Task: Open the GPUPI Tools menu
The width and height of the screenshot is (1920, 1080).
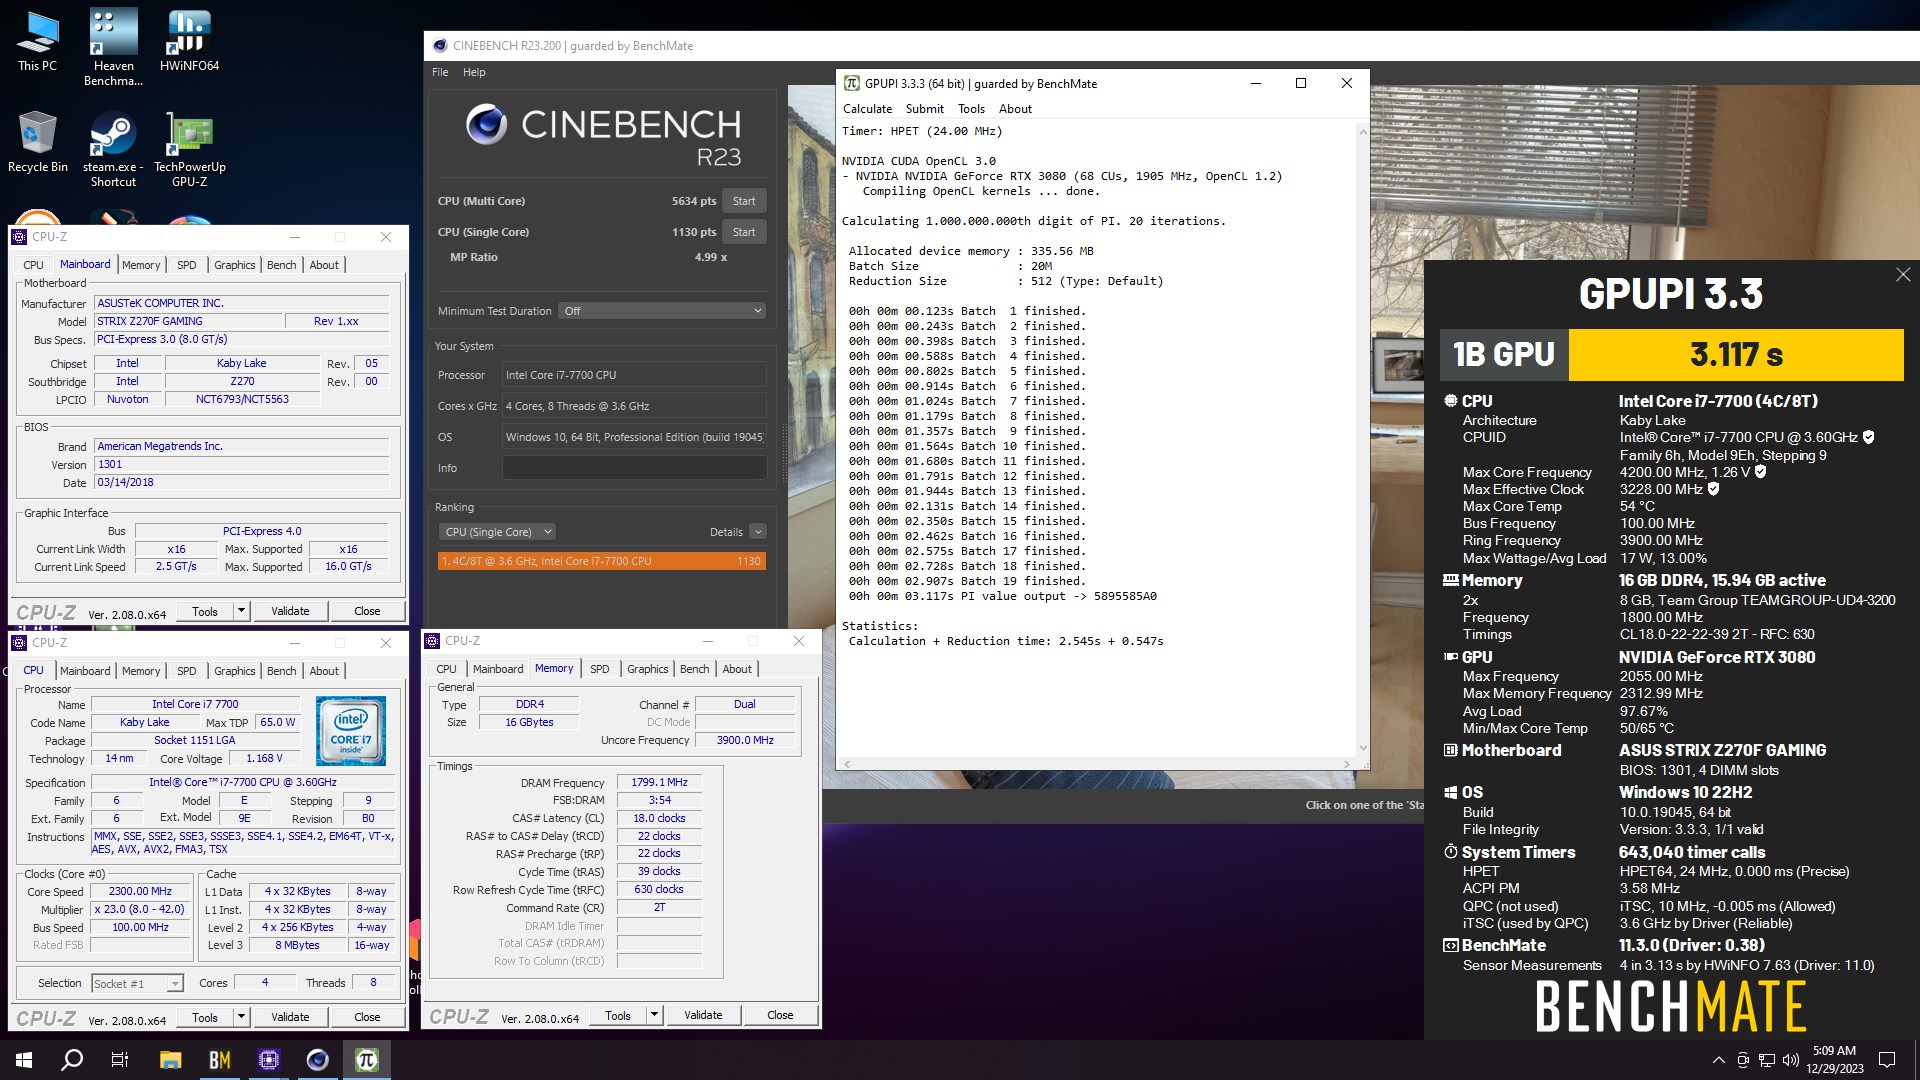Action: (x=971, y=109)
